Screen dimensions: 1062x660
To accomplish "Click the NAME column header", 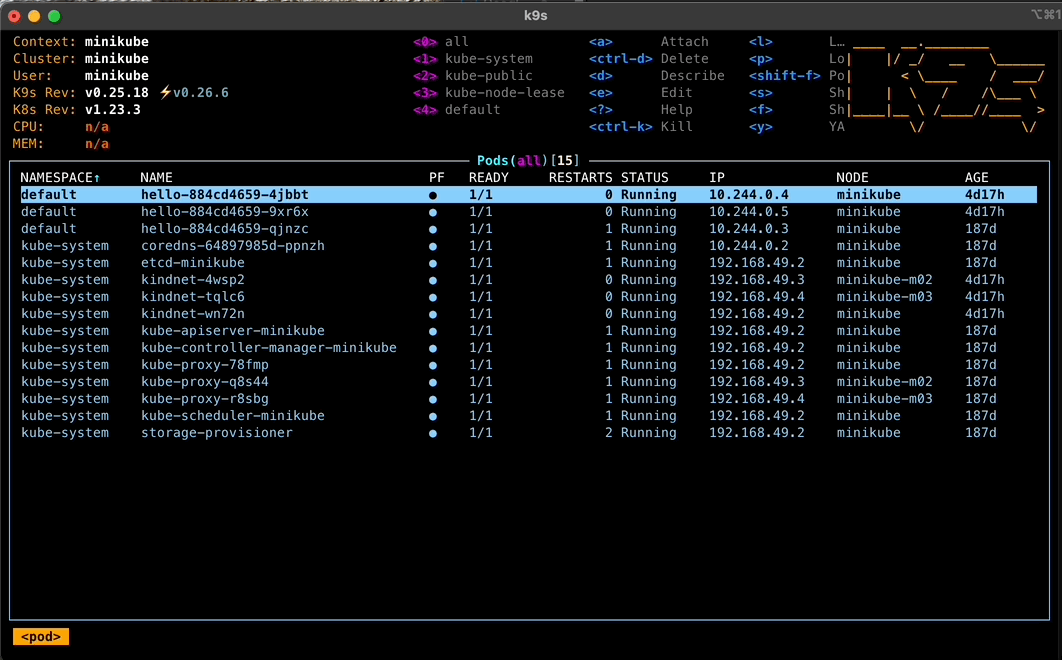I will tap(156, 178).
